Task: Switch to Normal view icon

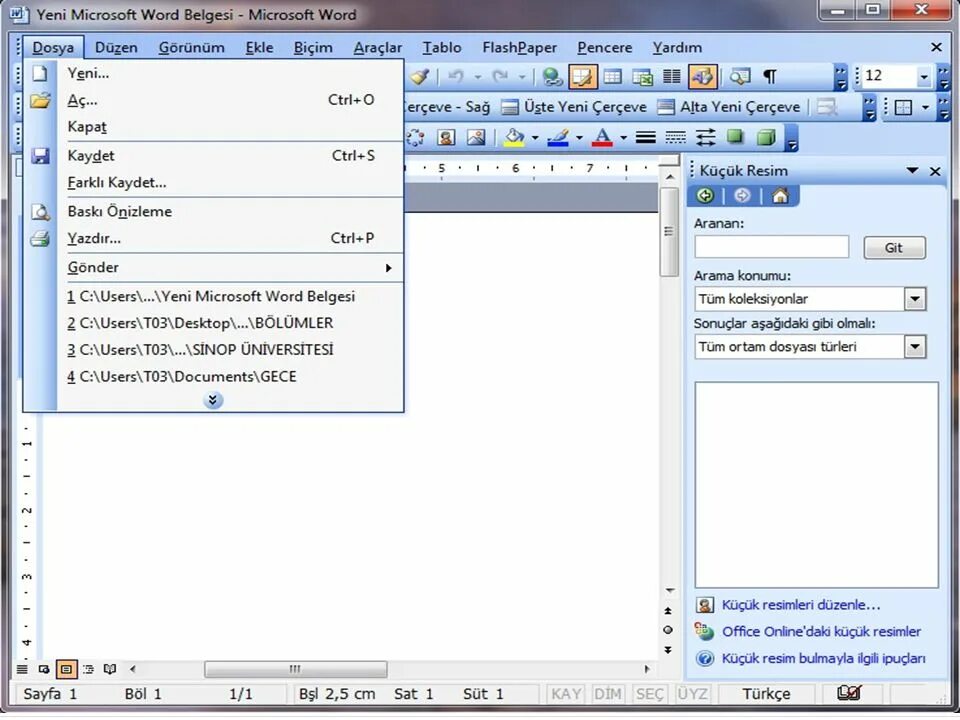Action: [x=22, y=669]
